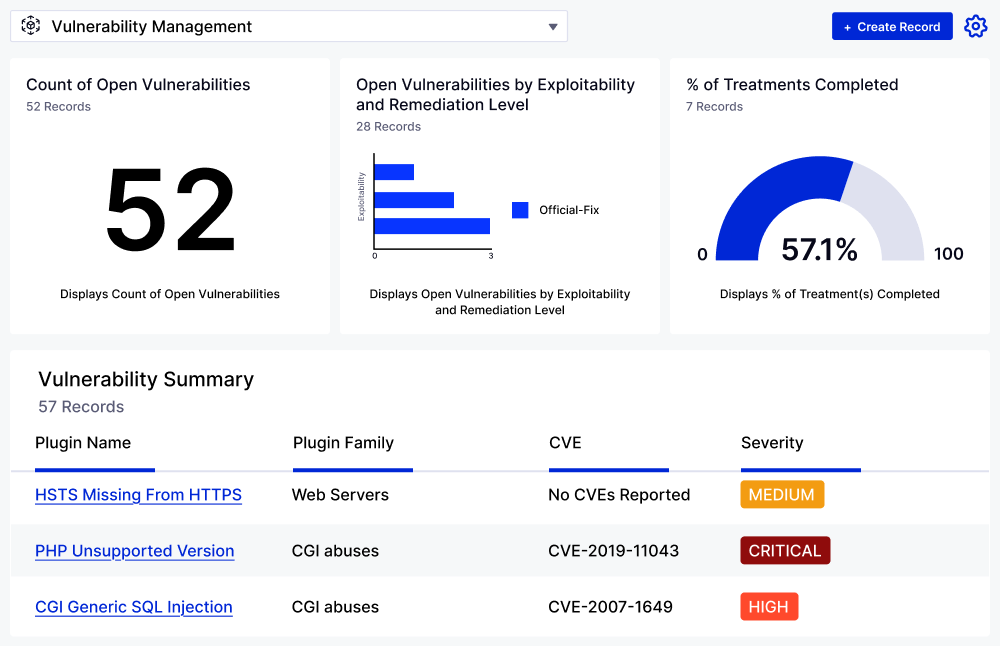Click the plus icon on Create Record
1000x646 pixels.
(848, 26)
